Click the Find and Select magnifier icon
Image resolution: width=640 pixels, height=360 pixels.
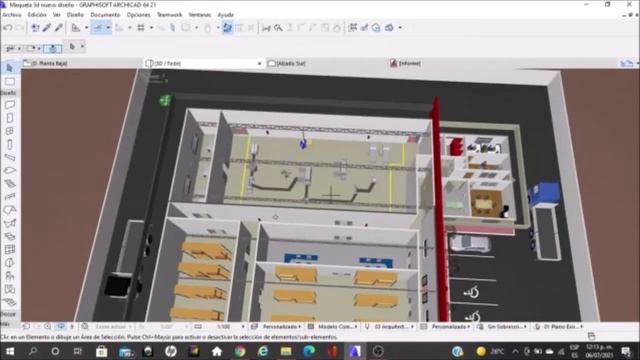(278, 28)
